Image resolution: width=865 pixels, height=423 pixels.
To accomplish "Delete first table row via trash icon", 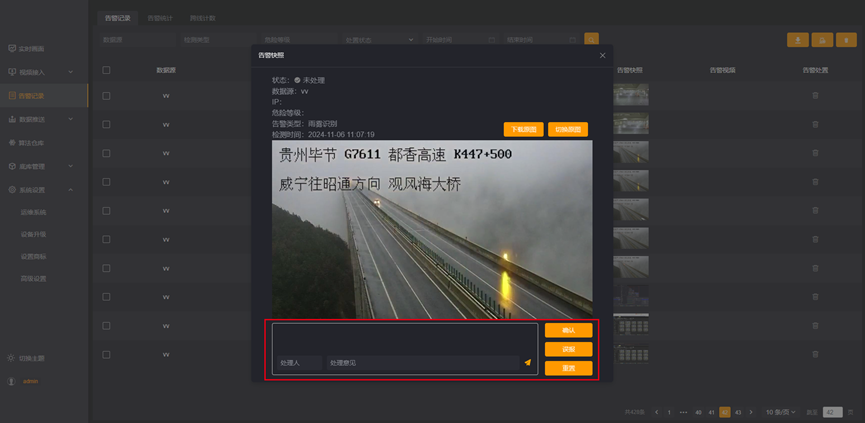I will click(x=815, y=95).
